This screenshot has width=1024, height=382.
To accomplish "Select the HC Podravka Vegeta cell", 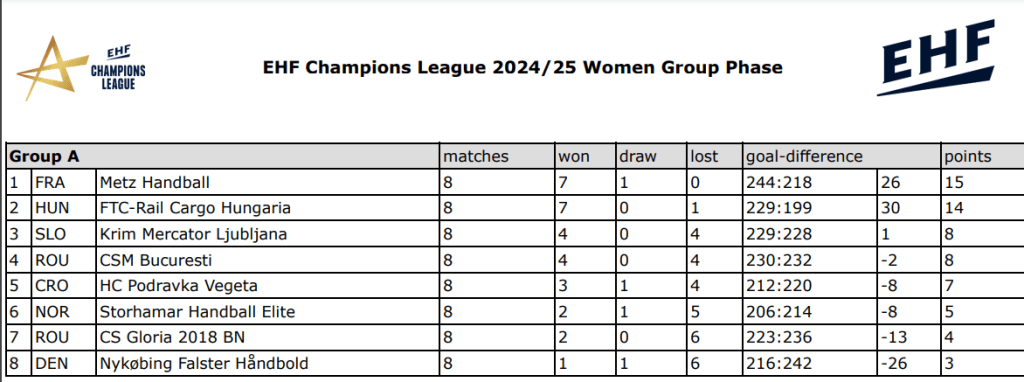I will [x=268, y=286].
